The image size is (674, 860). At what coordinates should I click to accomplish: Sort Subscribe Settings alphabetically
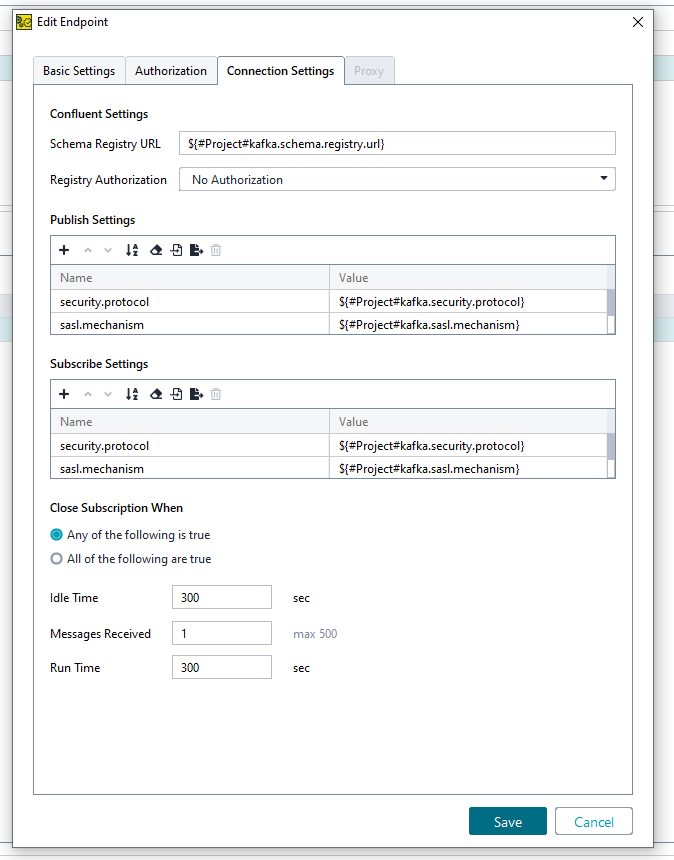[x=132, y=394]
